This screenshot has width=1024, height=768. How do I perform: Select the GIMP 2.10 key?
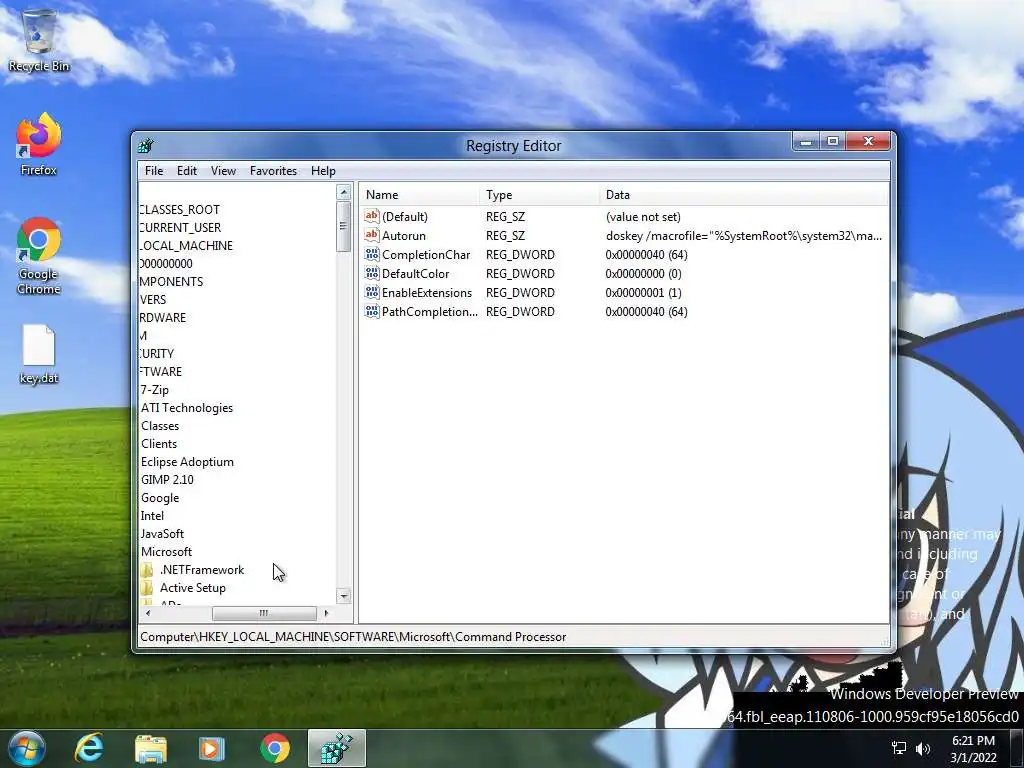click(167, 479)
